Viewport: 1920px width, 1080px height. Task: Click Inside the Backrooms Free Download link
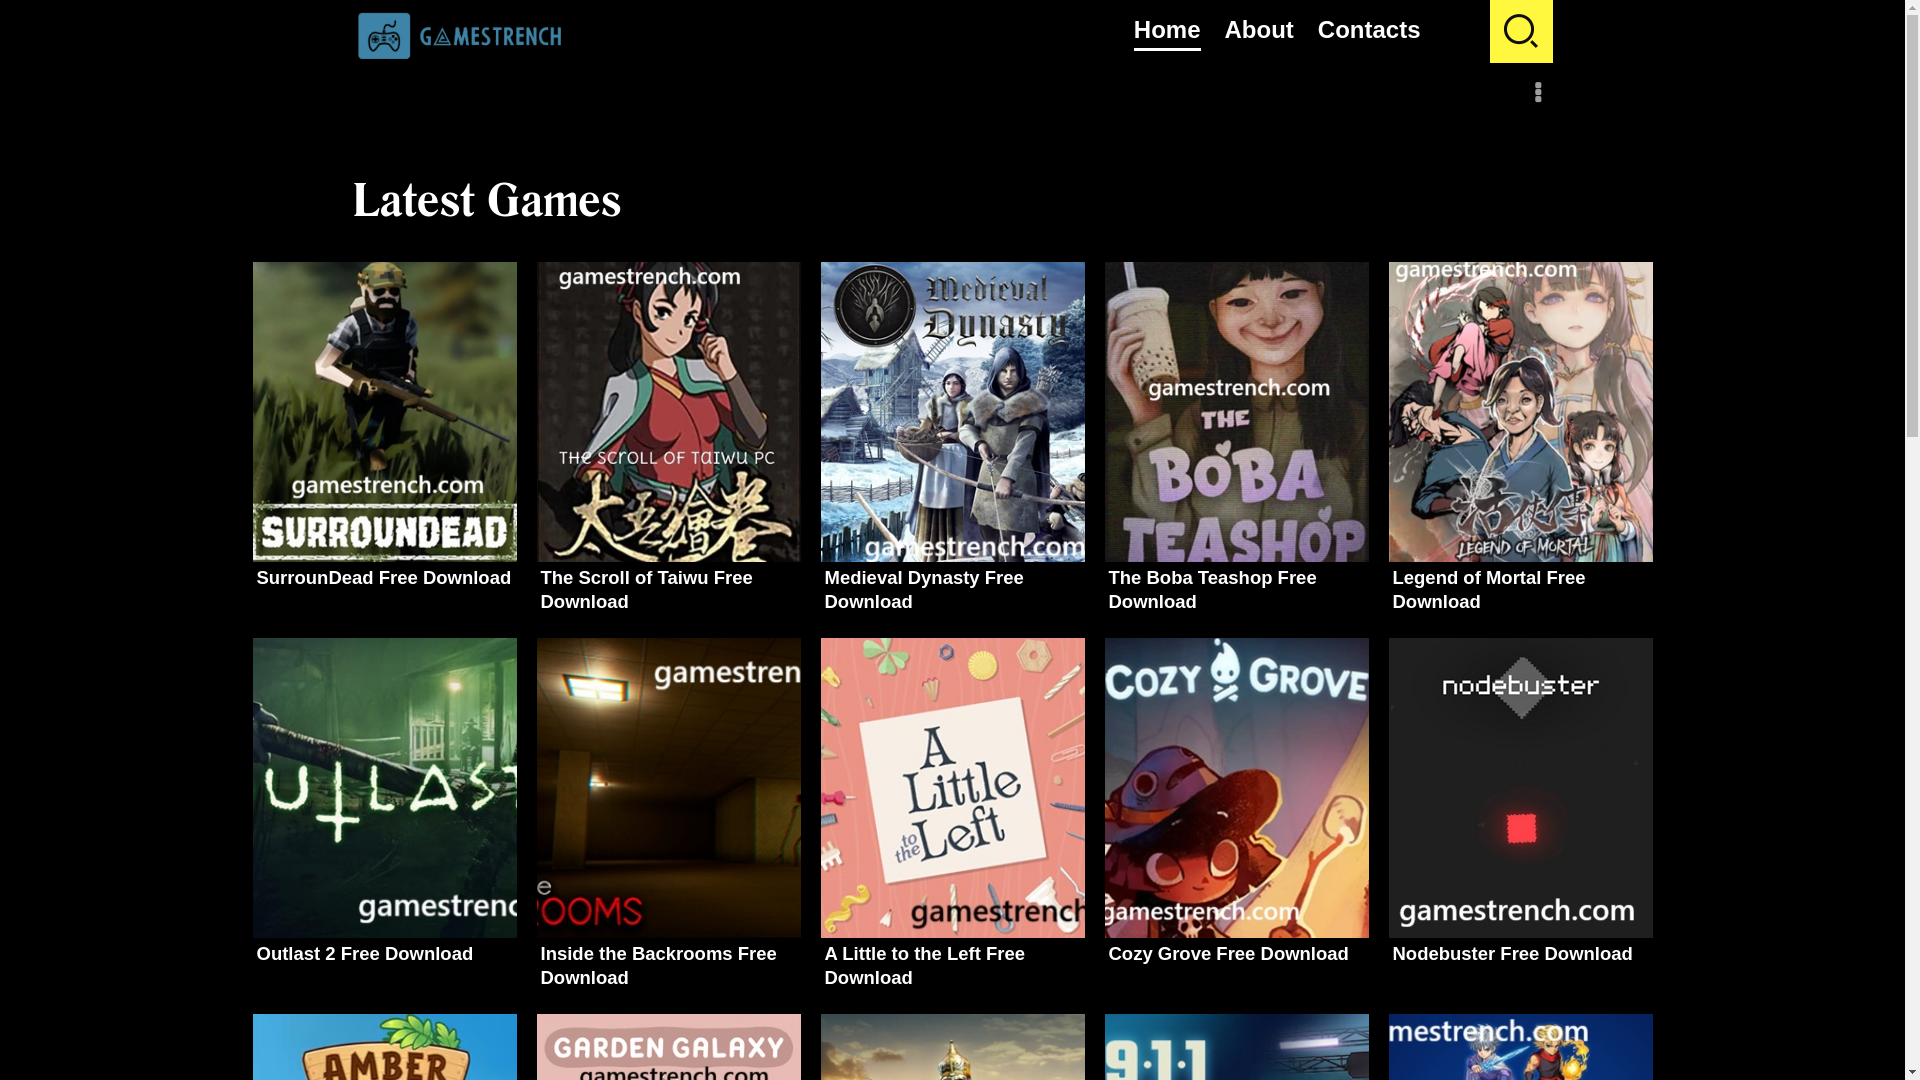(658, 966)
